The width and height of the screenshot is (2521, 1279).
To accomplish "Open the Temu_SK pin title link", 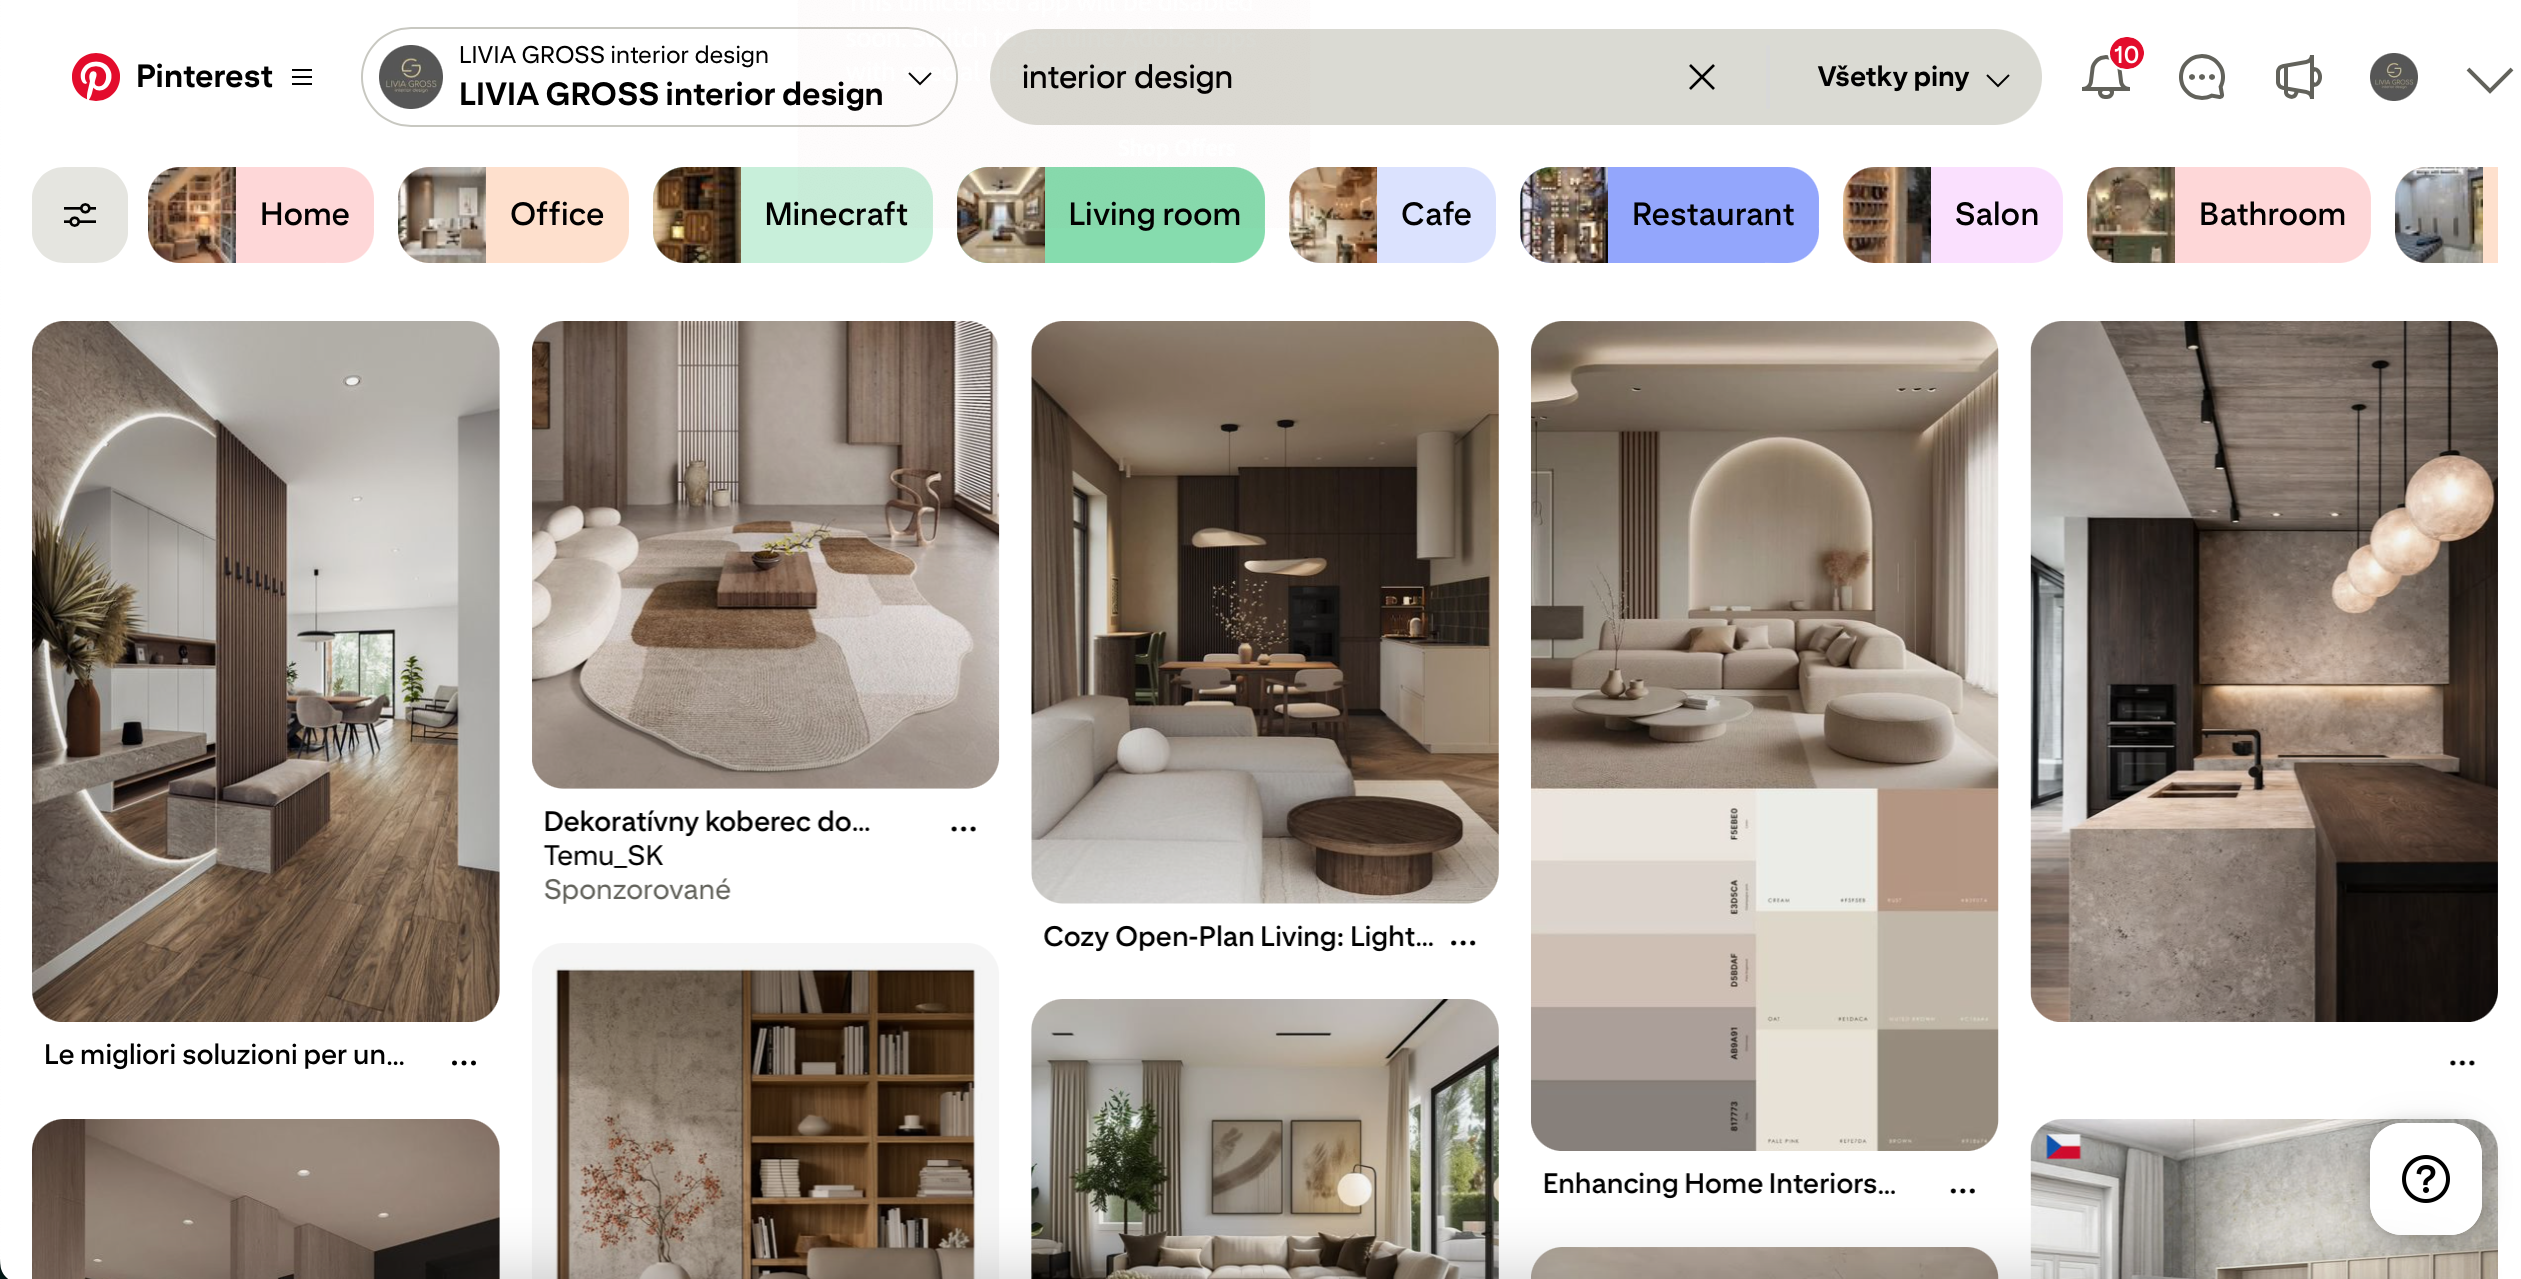I will 706,822.
